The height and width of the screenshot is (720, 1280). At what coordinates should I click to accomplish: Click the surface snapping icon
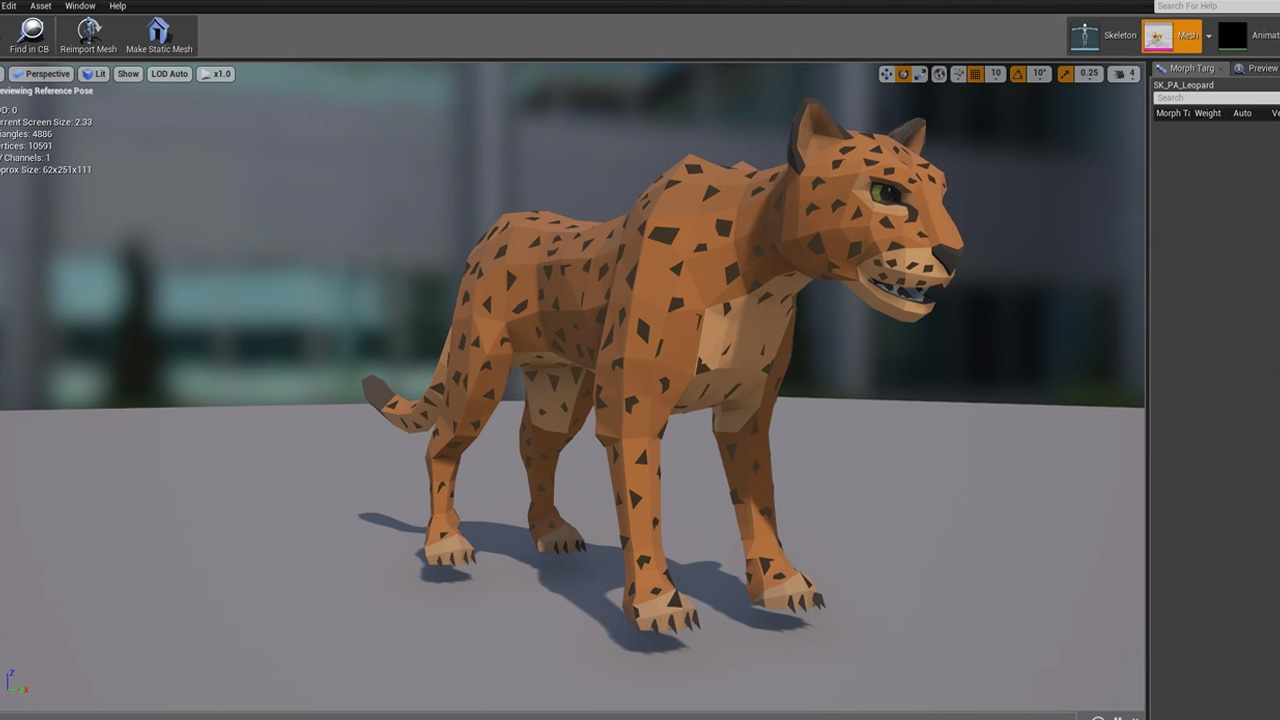pos(958,74)
